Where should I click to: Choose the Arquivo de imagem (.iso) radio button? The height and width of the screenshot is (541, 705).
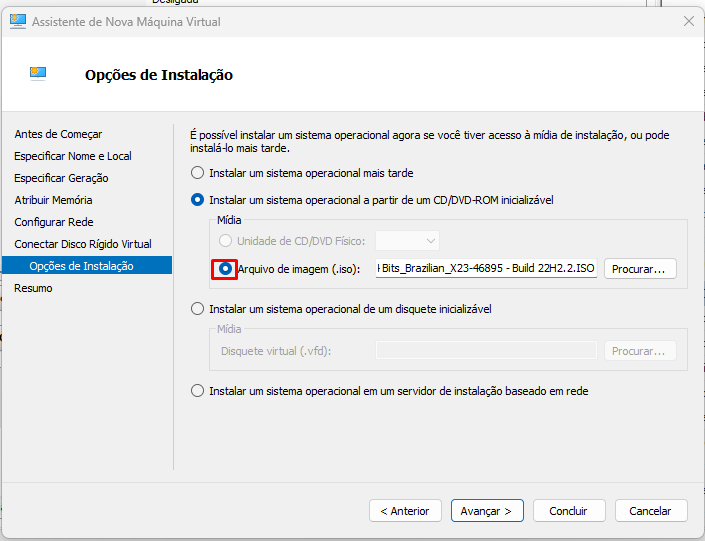226,269
